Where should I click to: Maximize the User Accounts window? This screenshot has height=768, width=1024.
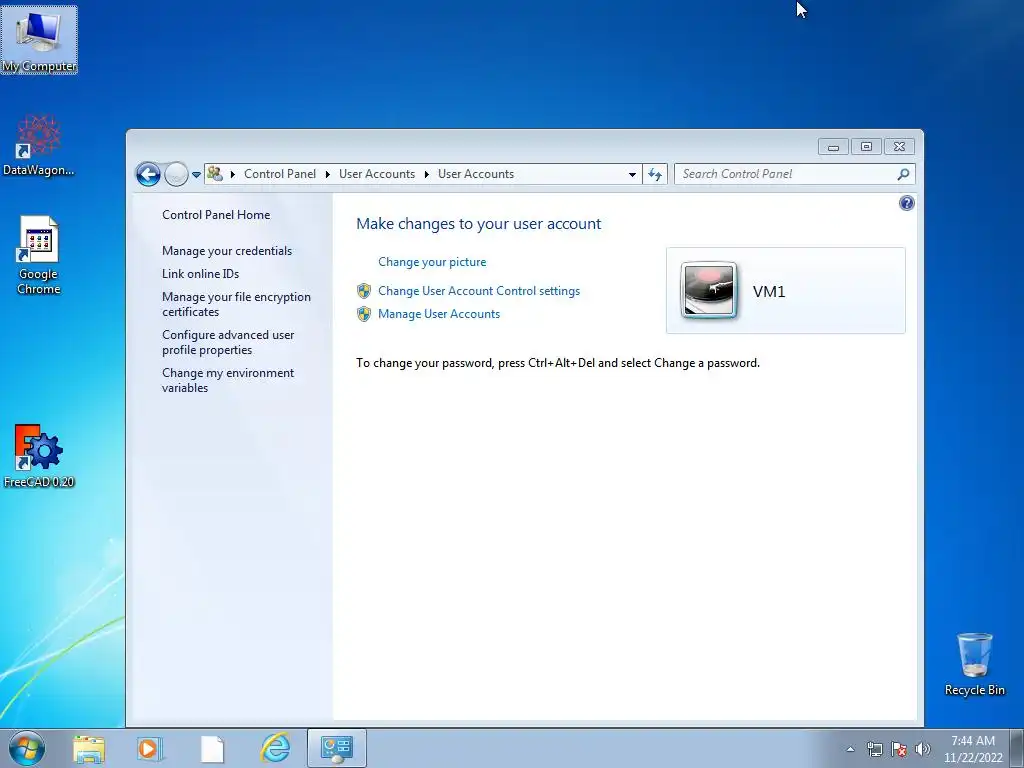pos(866,147)
